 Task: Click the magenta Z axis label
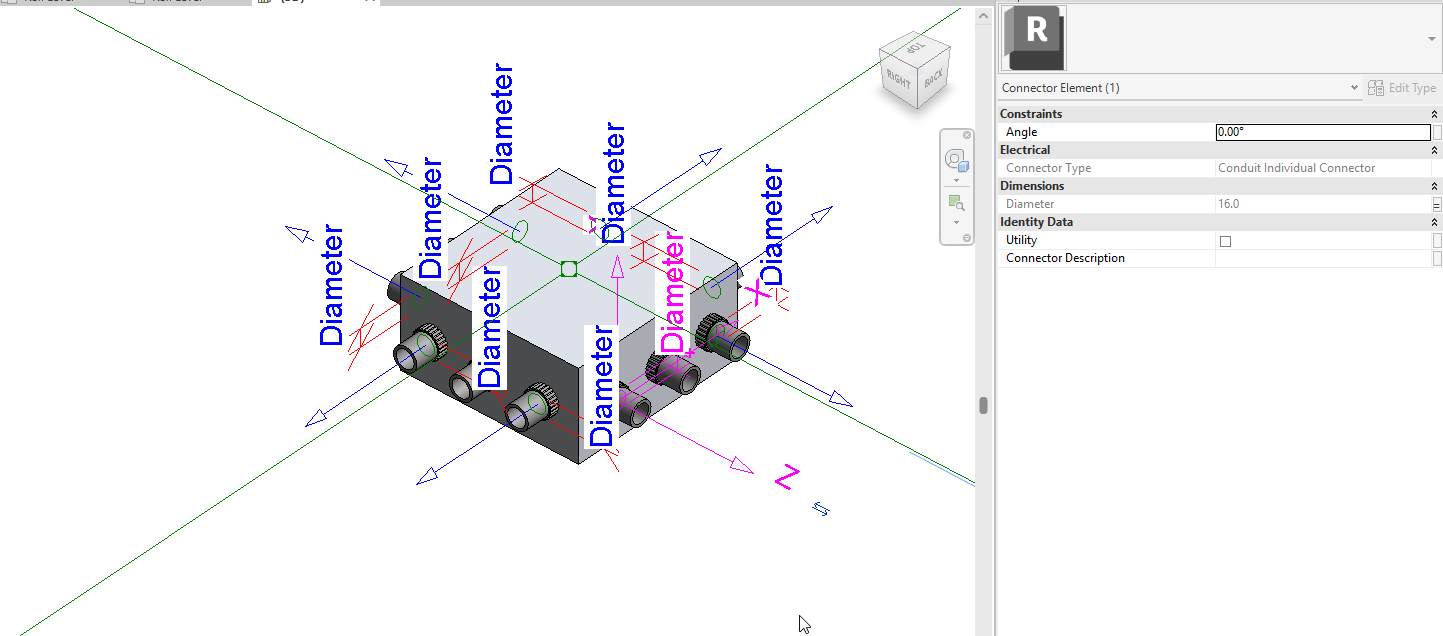click(x=788, y=478)
